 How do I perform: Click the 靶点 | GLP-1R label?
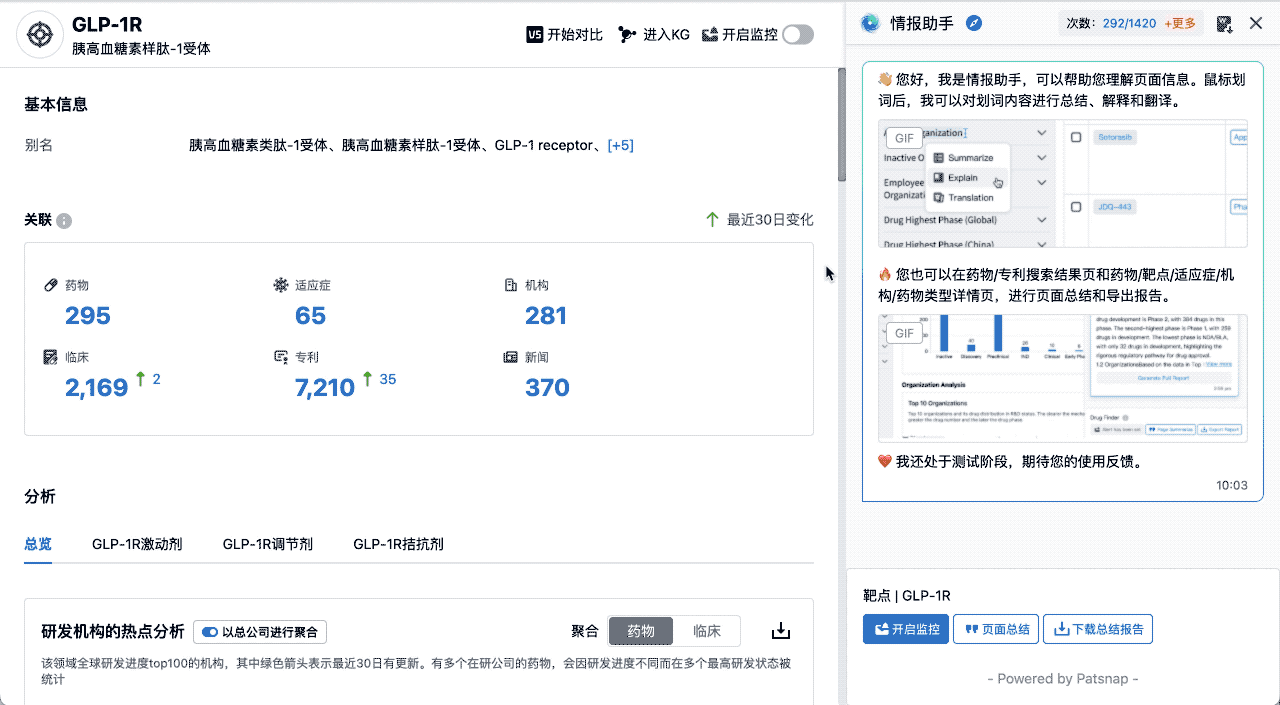coord(906,596)
